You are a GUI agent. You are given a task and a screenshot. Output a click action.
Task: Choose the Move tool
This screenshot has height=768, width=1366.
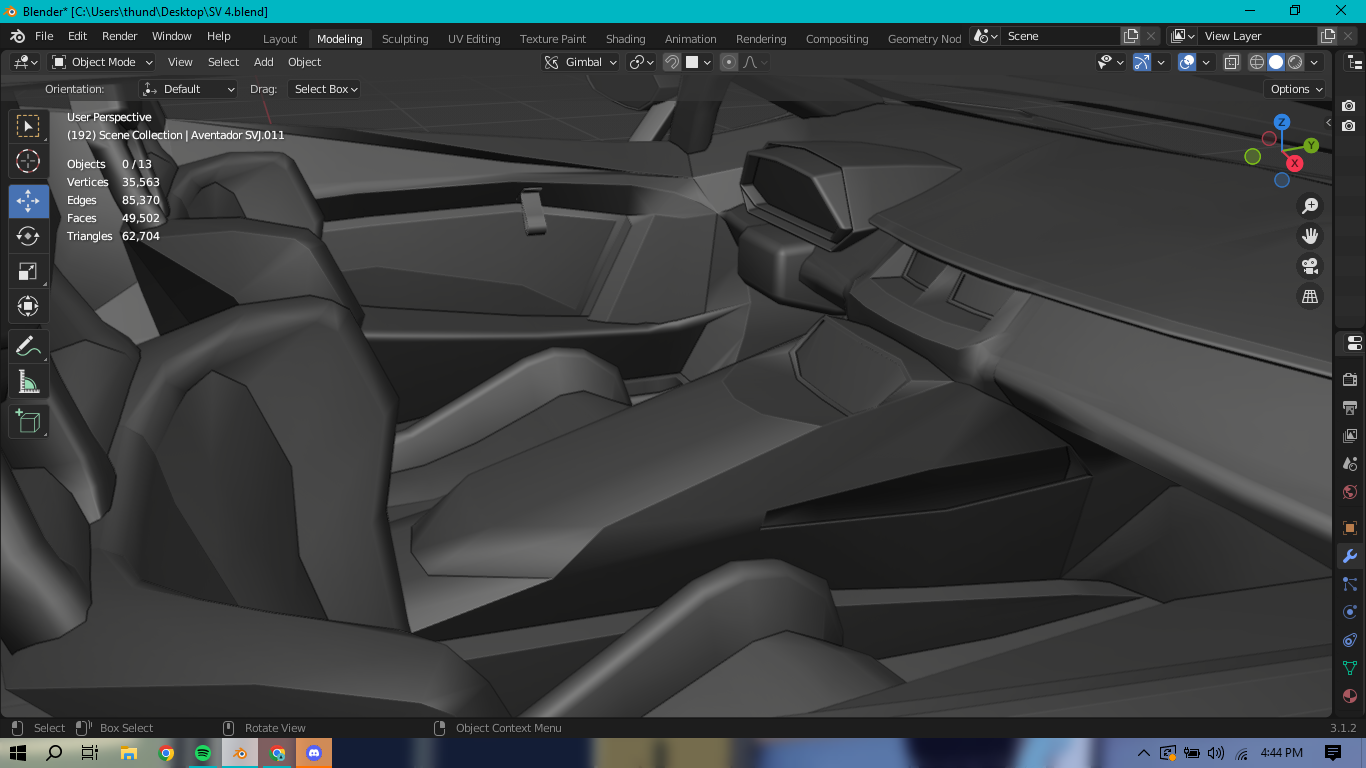point(28,201)
